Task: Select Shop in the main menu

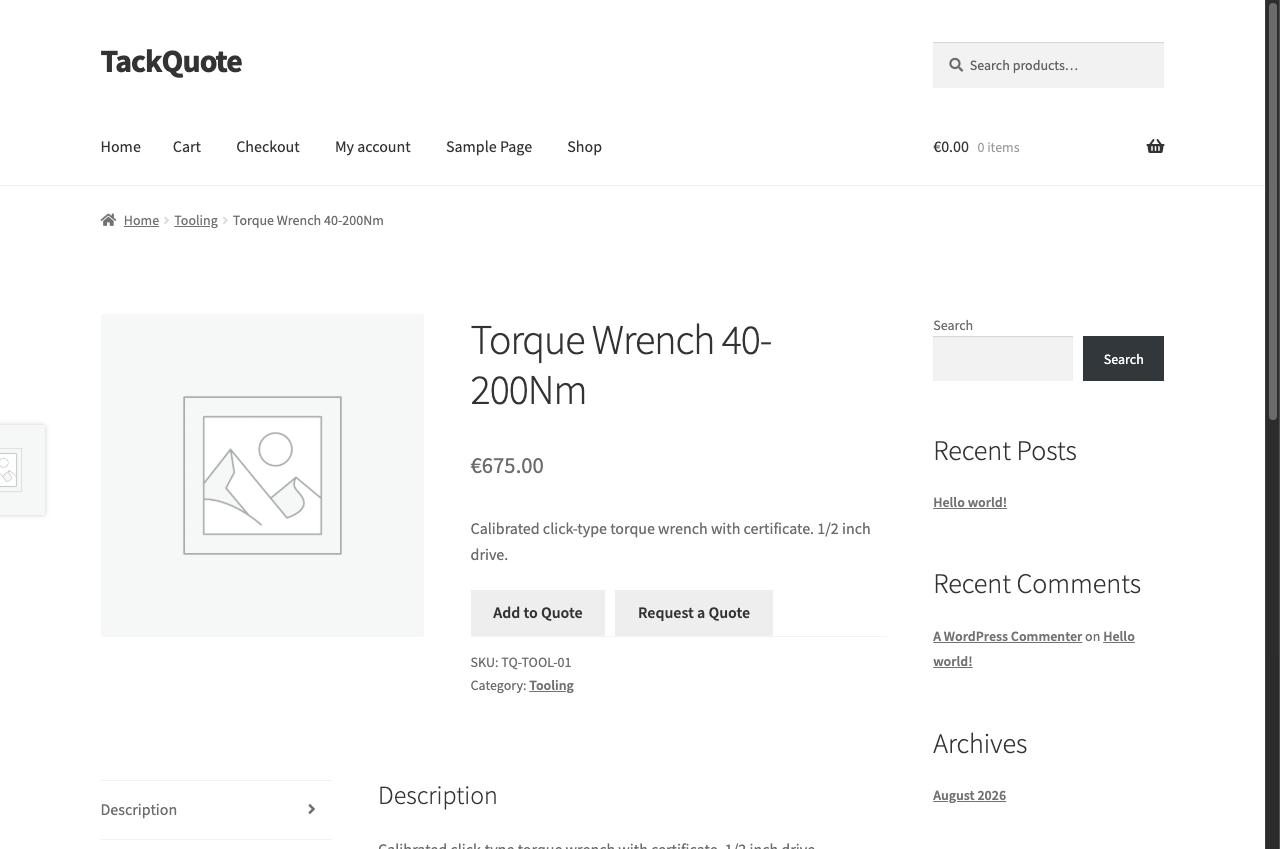Action: click(584, 147)
